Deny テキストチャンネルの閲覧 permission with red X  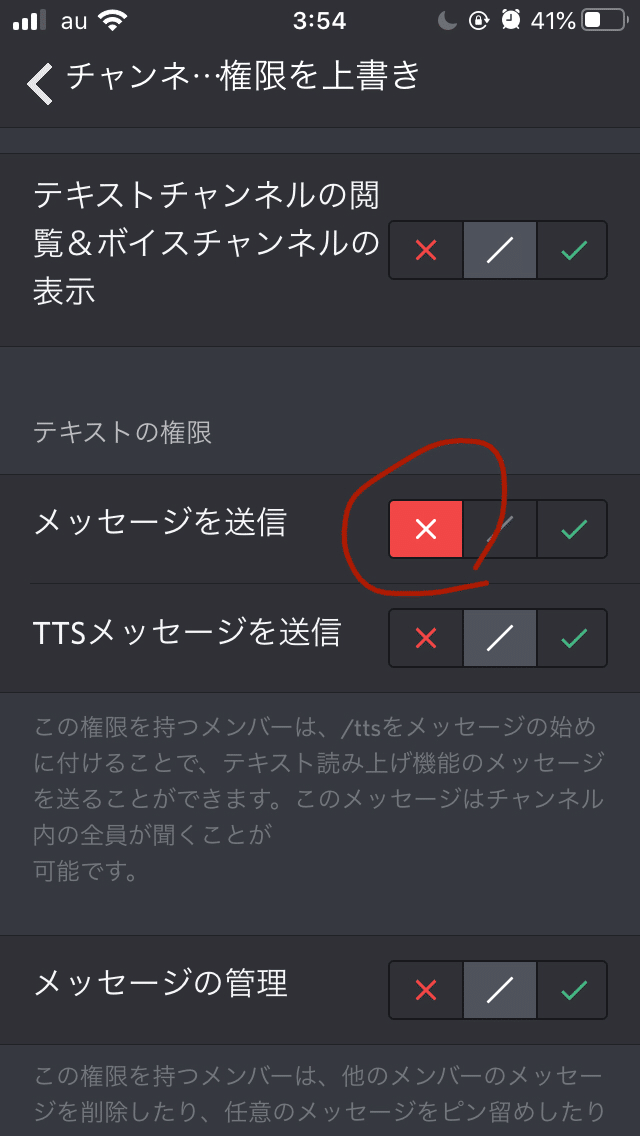pyautogui.click(x=426, y=251)
